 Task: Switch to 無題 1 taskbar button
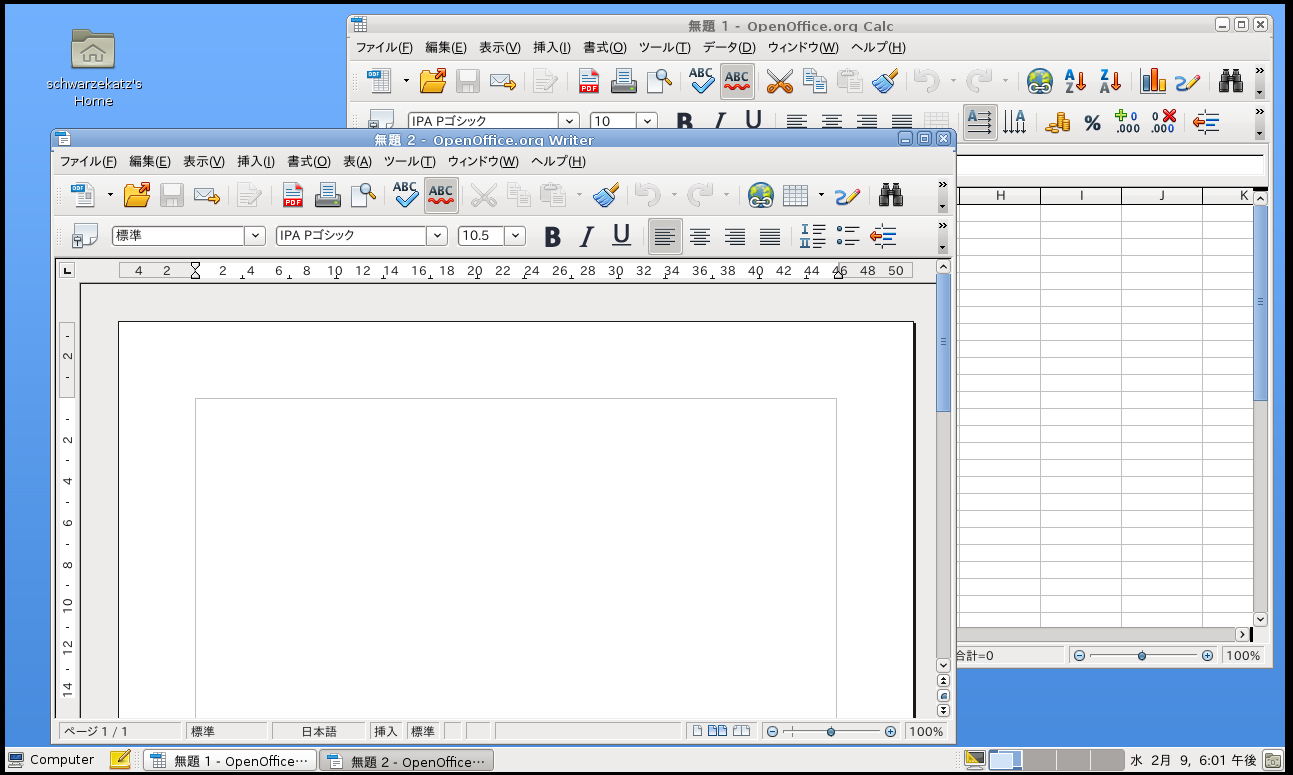230,761
